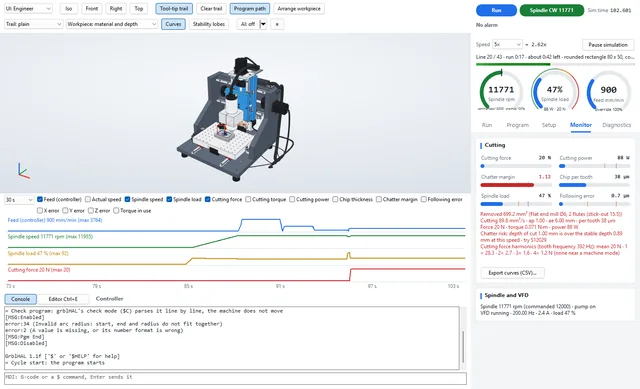Switch to the Run tab
Viewport: 640px width, 389px height.
click(x=487, y=125)
